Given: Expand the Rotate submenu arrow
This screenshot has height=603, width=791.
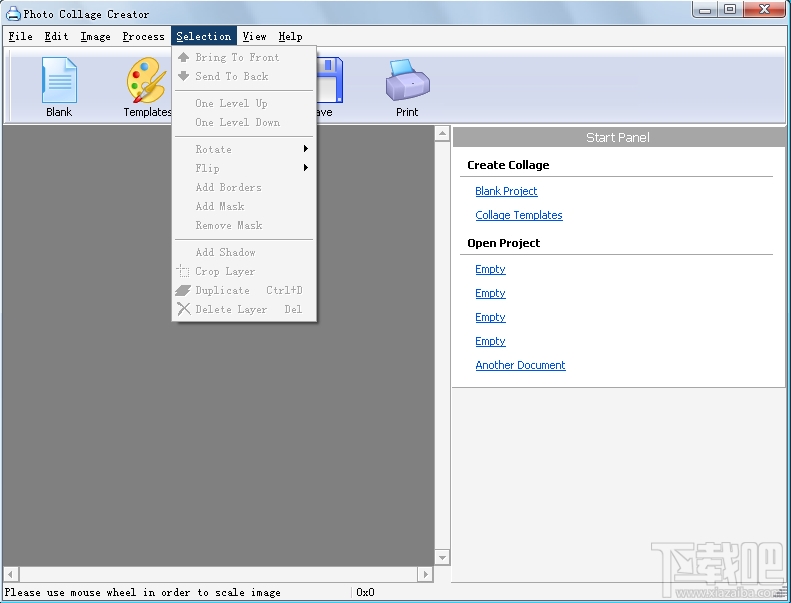Looking at the screenshot, I should [x=306, y=149].
